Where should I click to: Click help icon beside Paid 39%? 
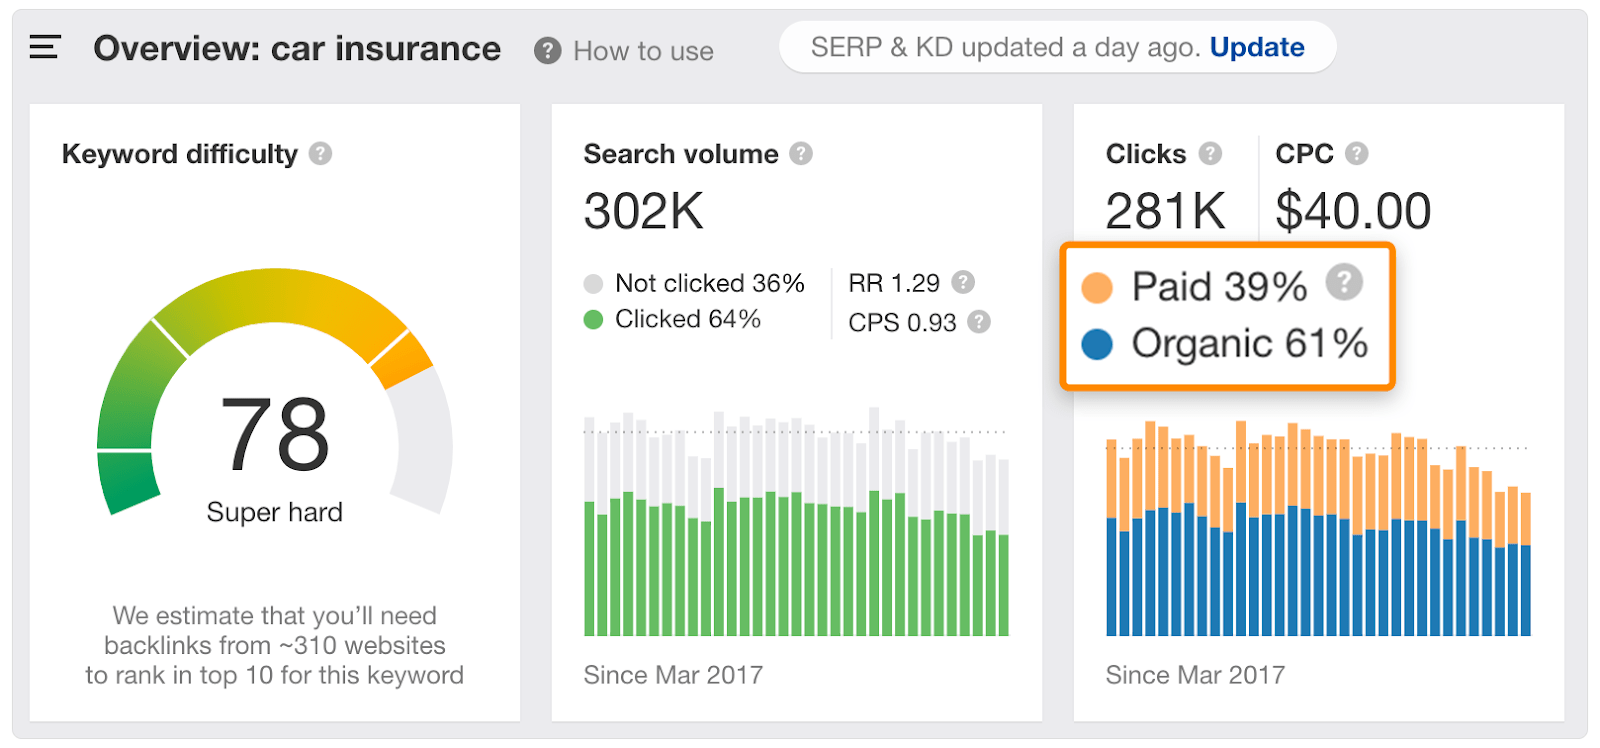point(1344,282)
